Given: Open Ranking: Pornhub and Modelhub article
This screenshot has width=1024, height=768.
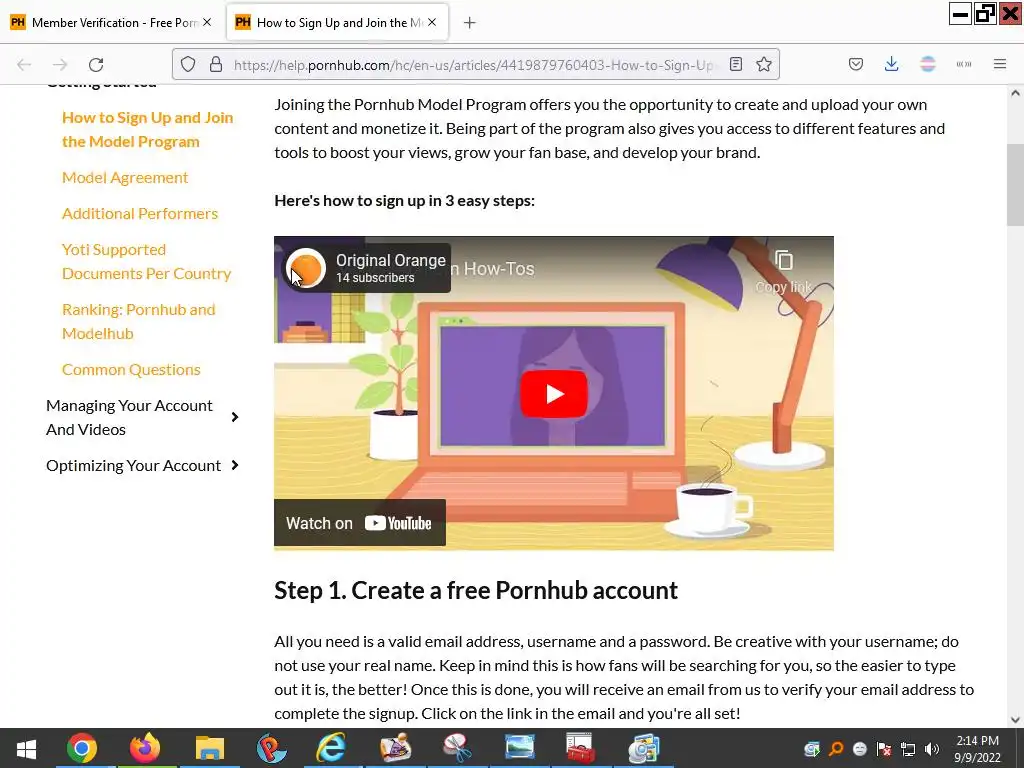Looking at the screenshot, I should pos(138,321).
